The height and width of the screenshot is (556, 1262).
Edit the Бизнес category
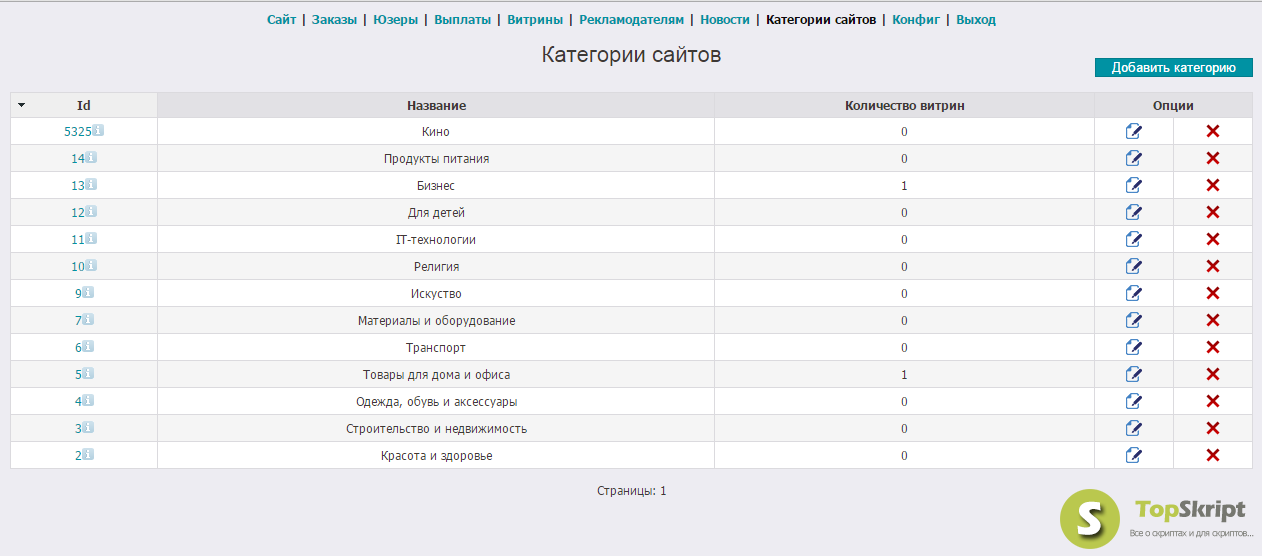pos(1134,185)
